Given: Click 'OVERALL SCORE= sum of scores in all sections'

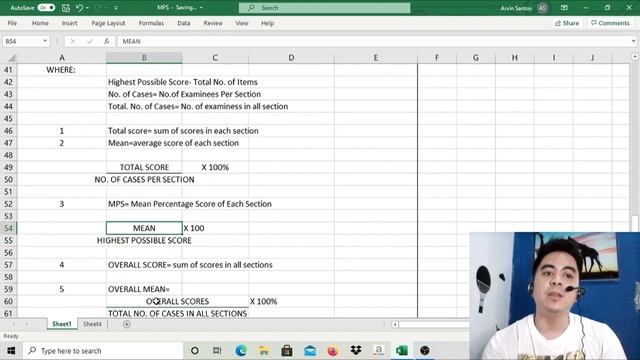Looking at the screenshot, I should (x=190, y=265).
